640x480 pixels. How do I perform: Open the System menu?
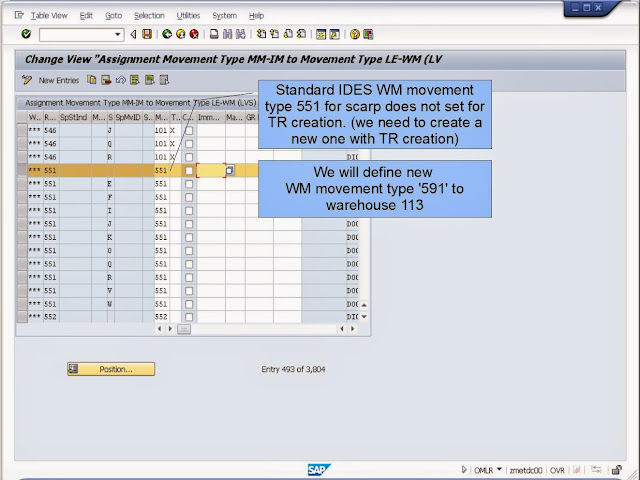pyautogui.click(x=224, y=16)
